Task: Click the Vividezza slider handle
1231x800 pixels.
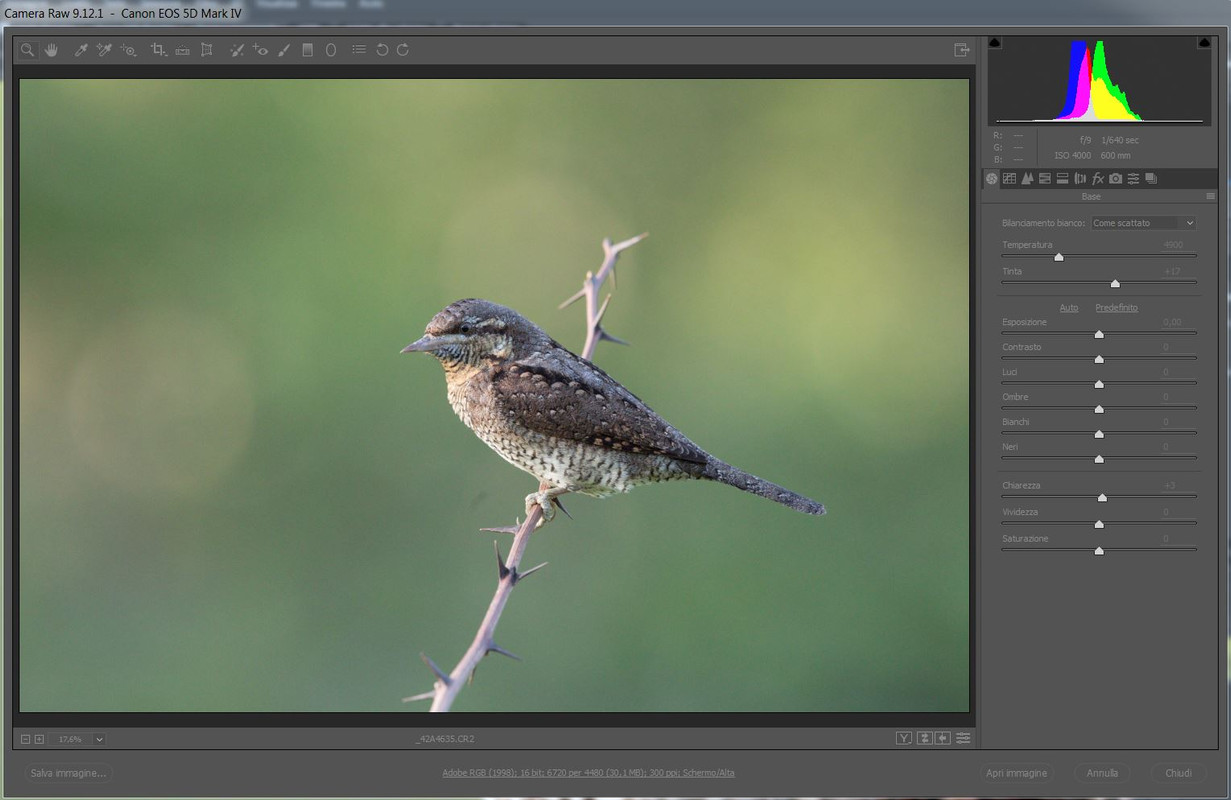Action: tap(1099, 524)
